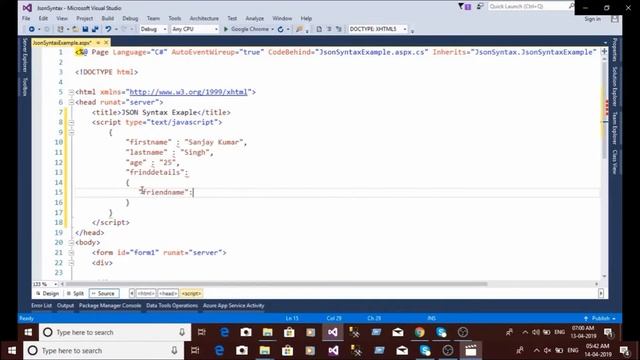Open the Build menu
Screen dimensions: 640x360
point(108,18)
